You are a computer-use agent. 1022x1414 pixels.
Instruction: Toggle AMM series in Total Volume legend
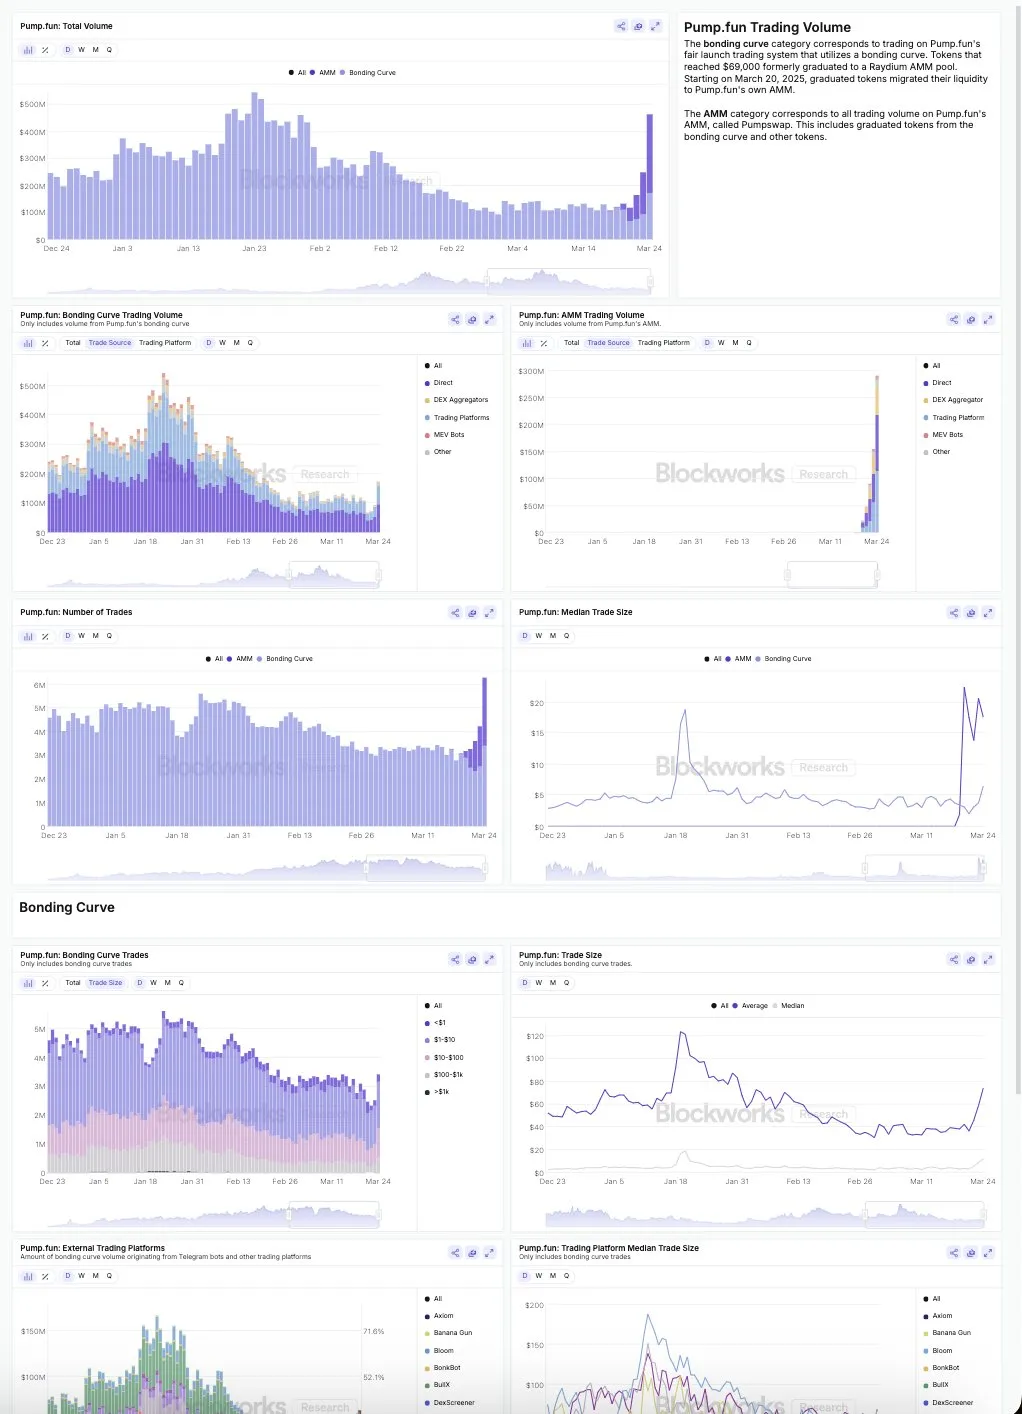tap(323, 73)
